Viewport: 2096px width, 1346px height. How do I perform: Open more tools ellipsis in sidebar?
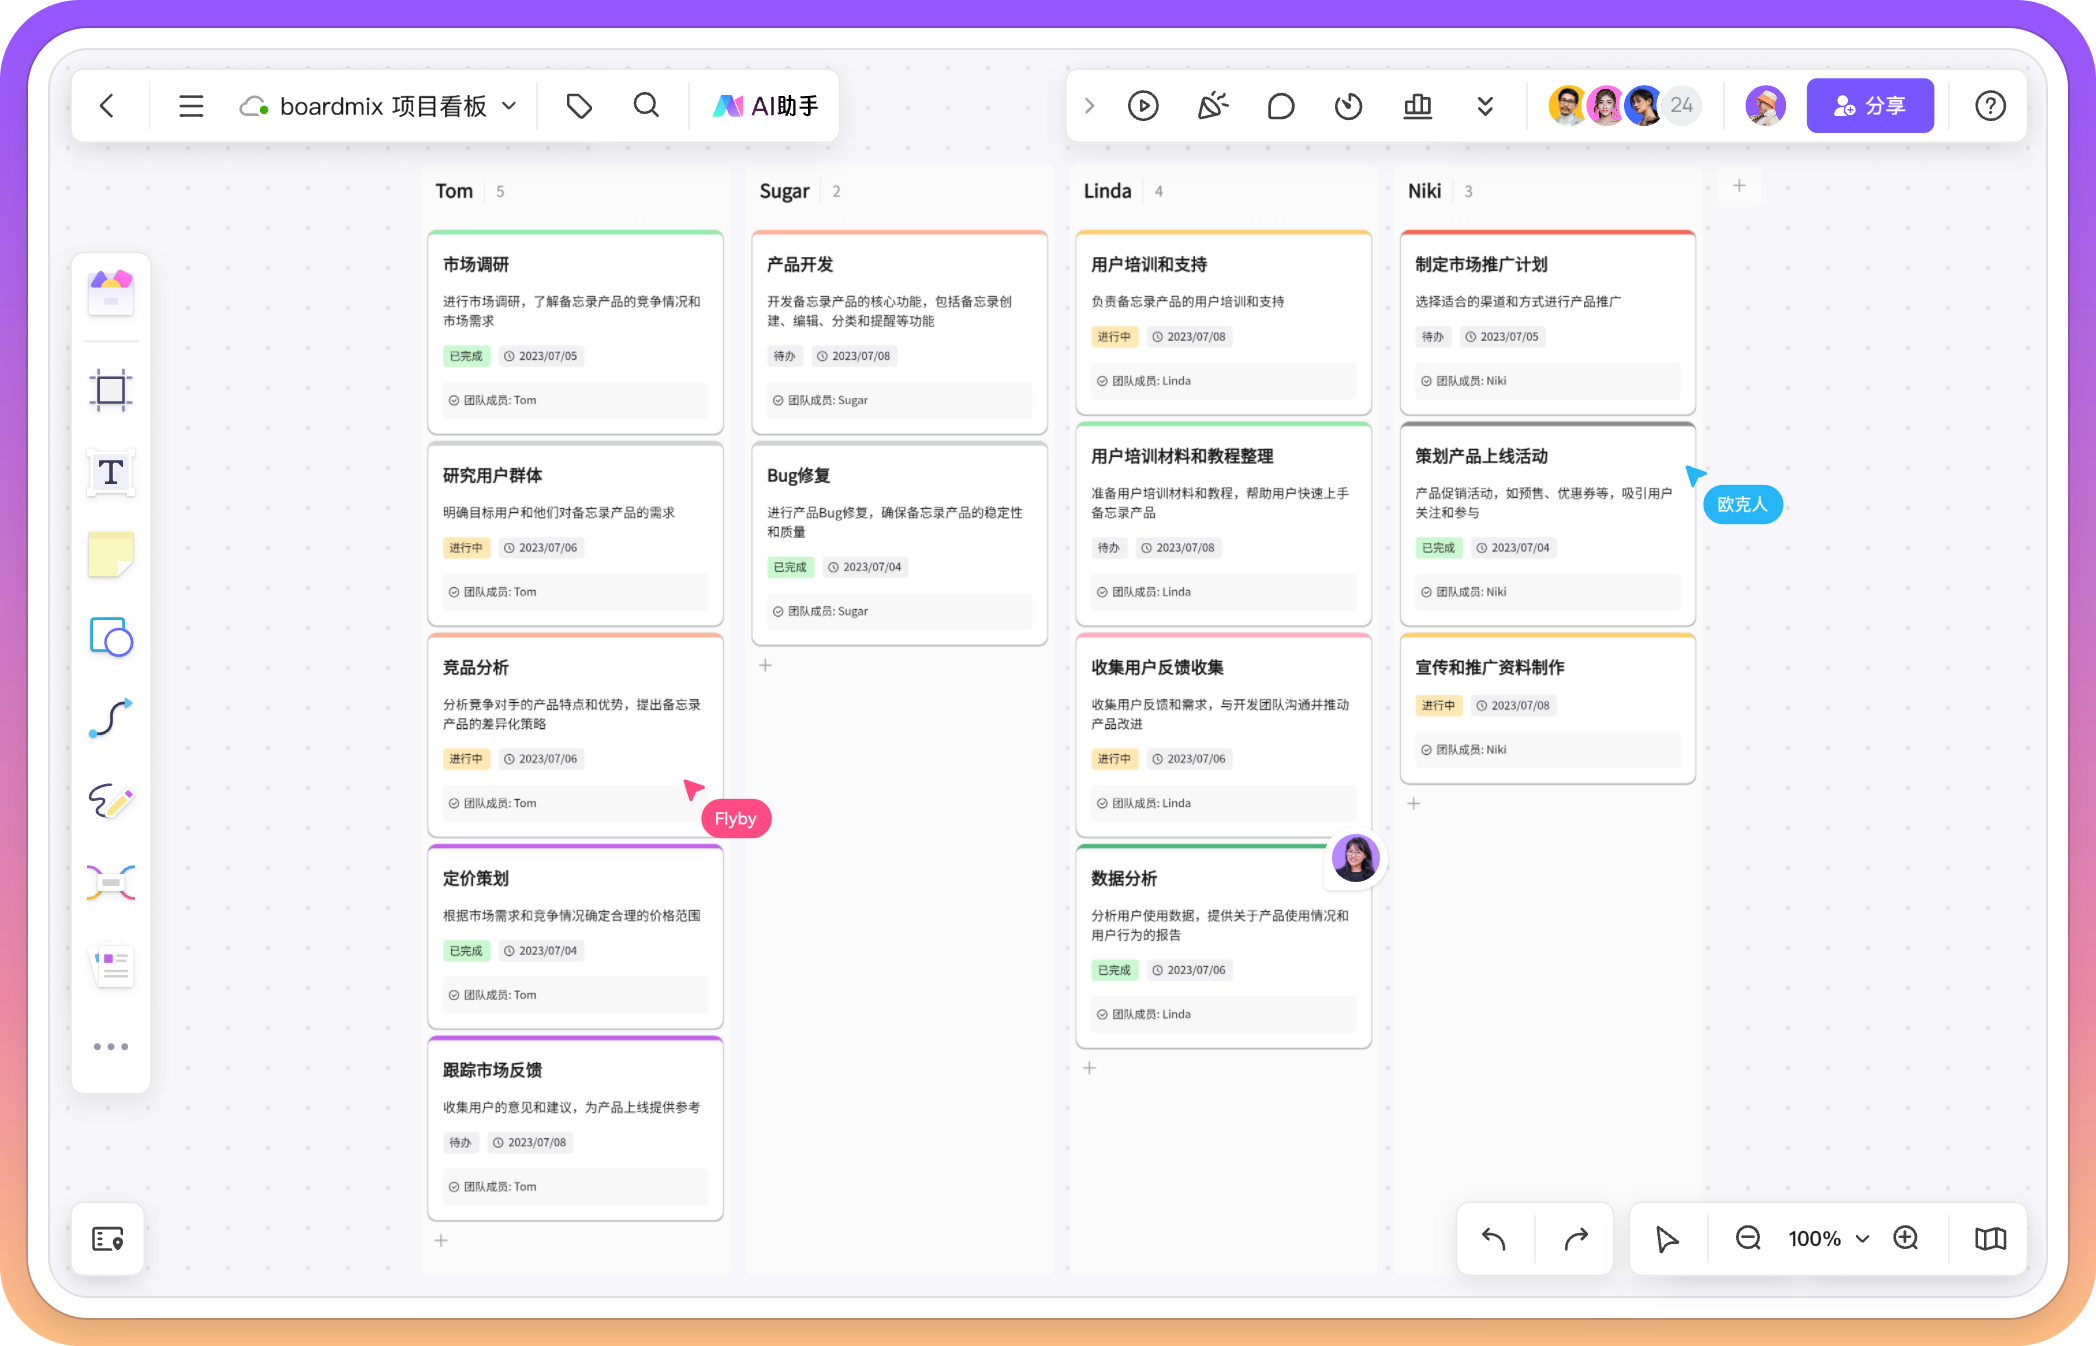[x=111, y=1047]
